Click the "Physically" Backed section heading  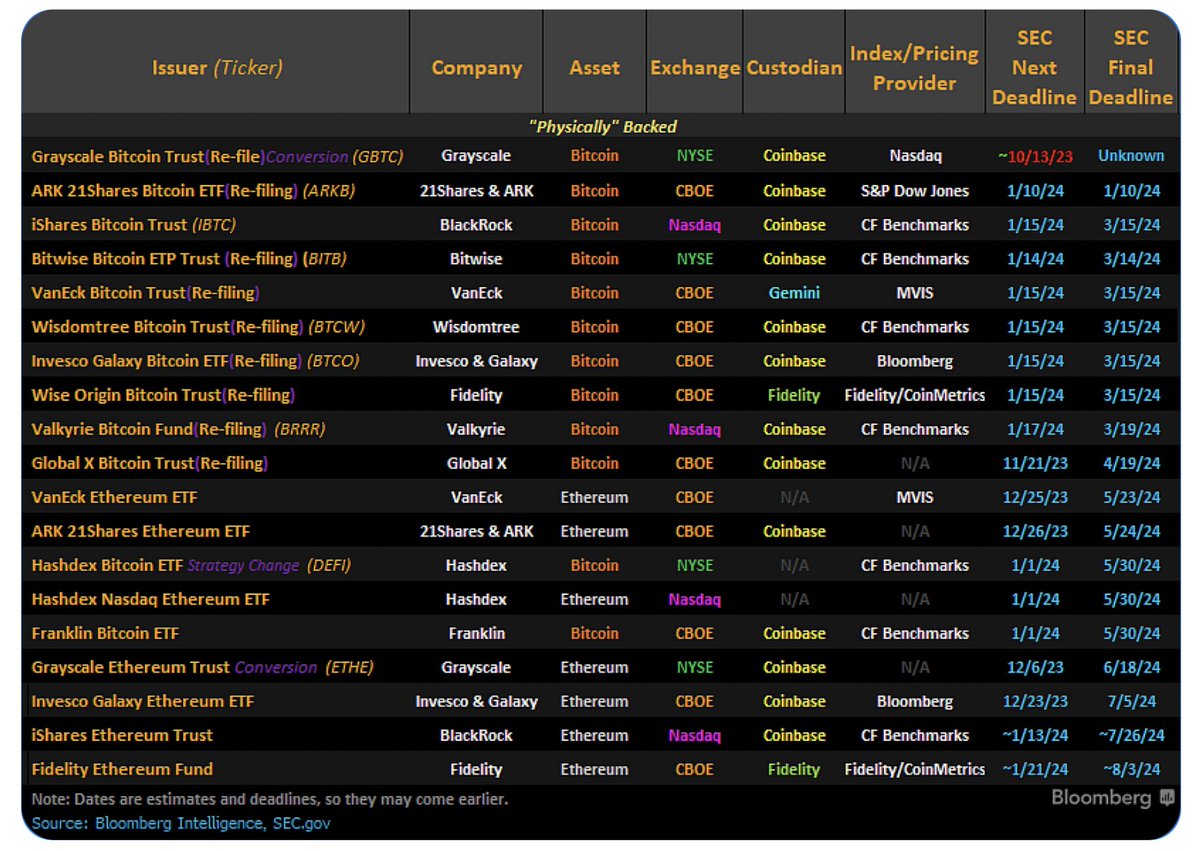coord(603,127)
